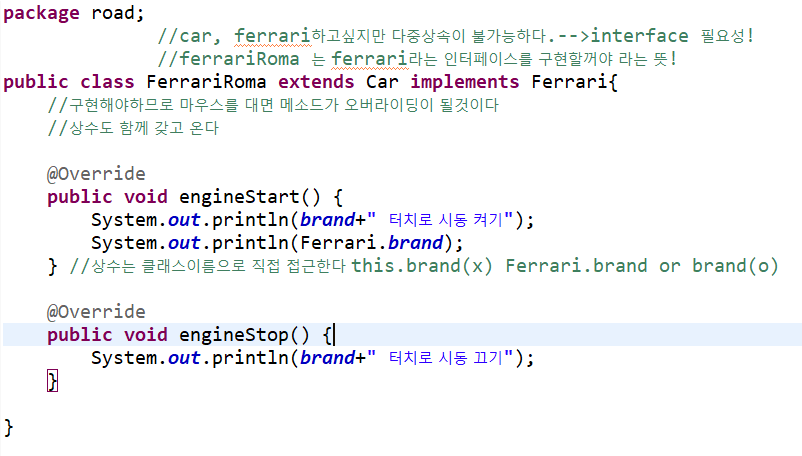The image size is (802, 456).
Task: Click the interface name 'Ferrari{' in the class declaration
Action: click(574, 82)
